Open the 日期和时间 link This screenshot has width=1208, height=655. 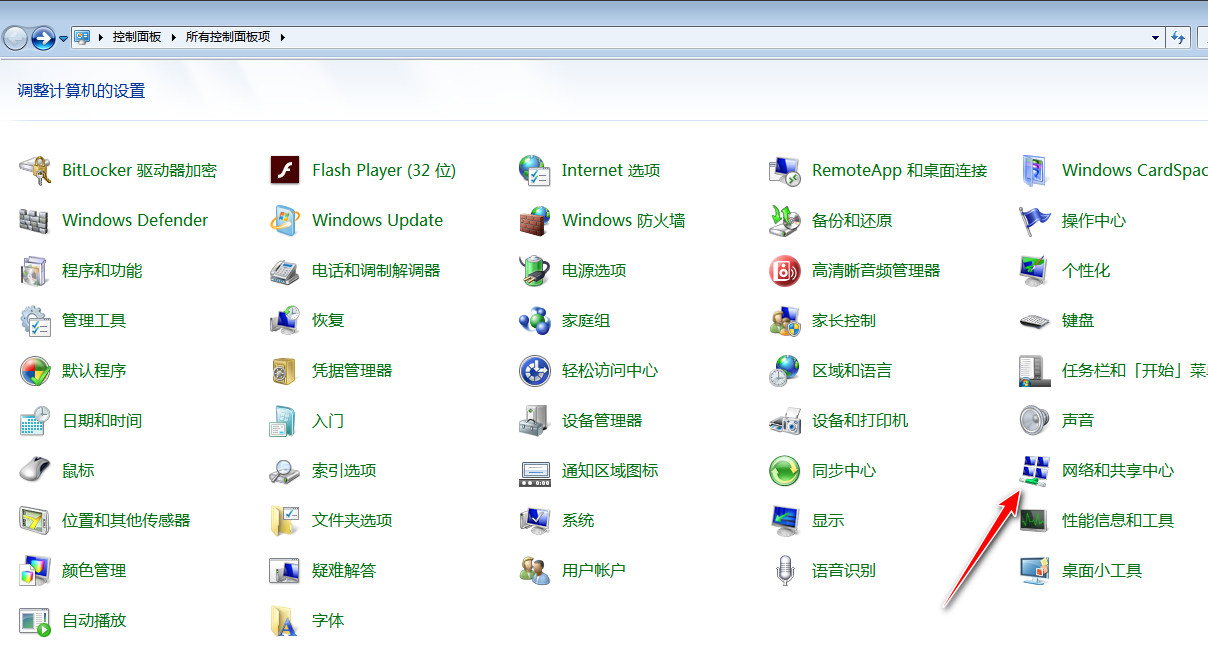(x=102, y=421)
